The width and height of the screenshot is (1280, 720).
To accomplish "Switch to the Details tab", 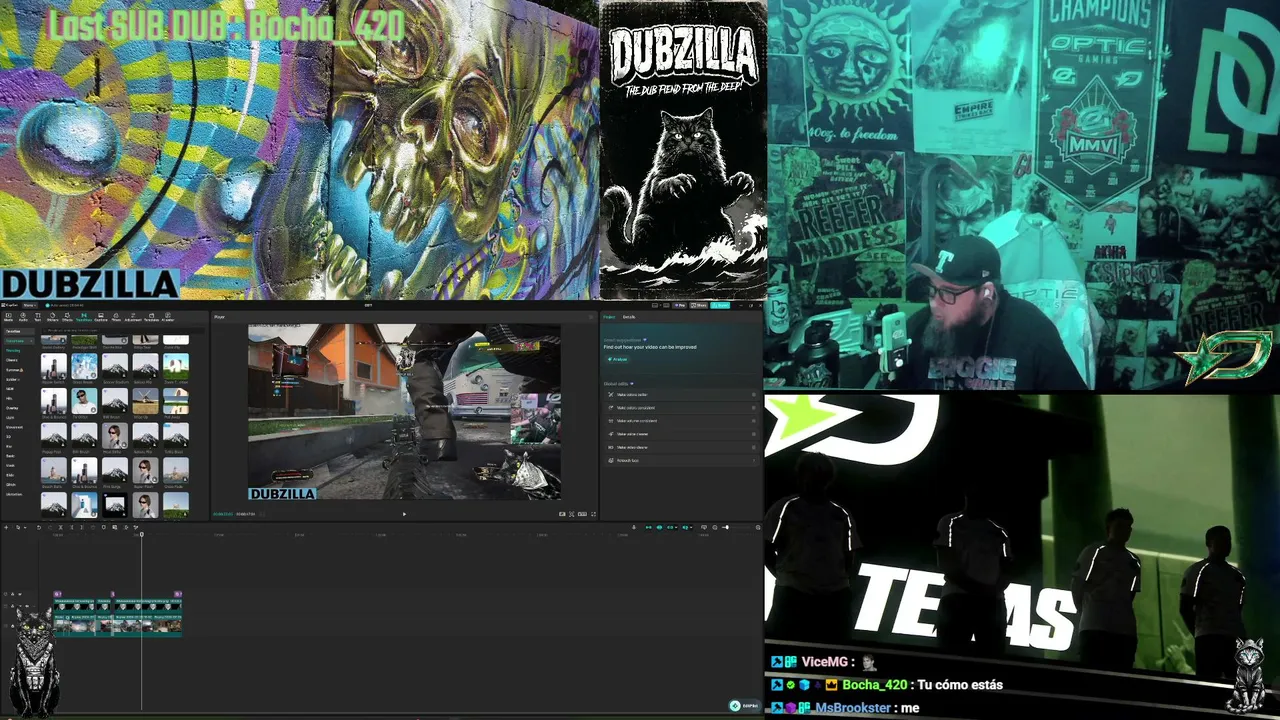I will point(629,317).
